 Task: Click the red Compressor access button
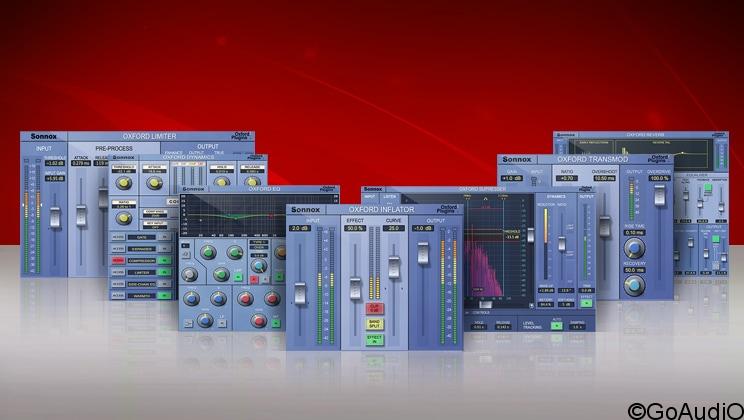coord(118,261)
